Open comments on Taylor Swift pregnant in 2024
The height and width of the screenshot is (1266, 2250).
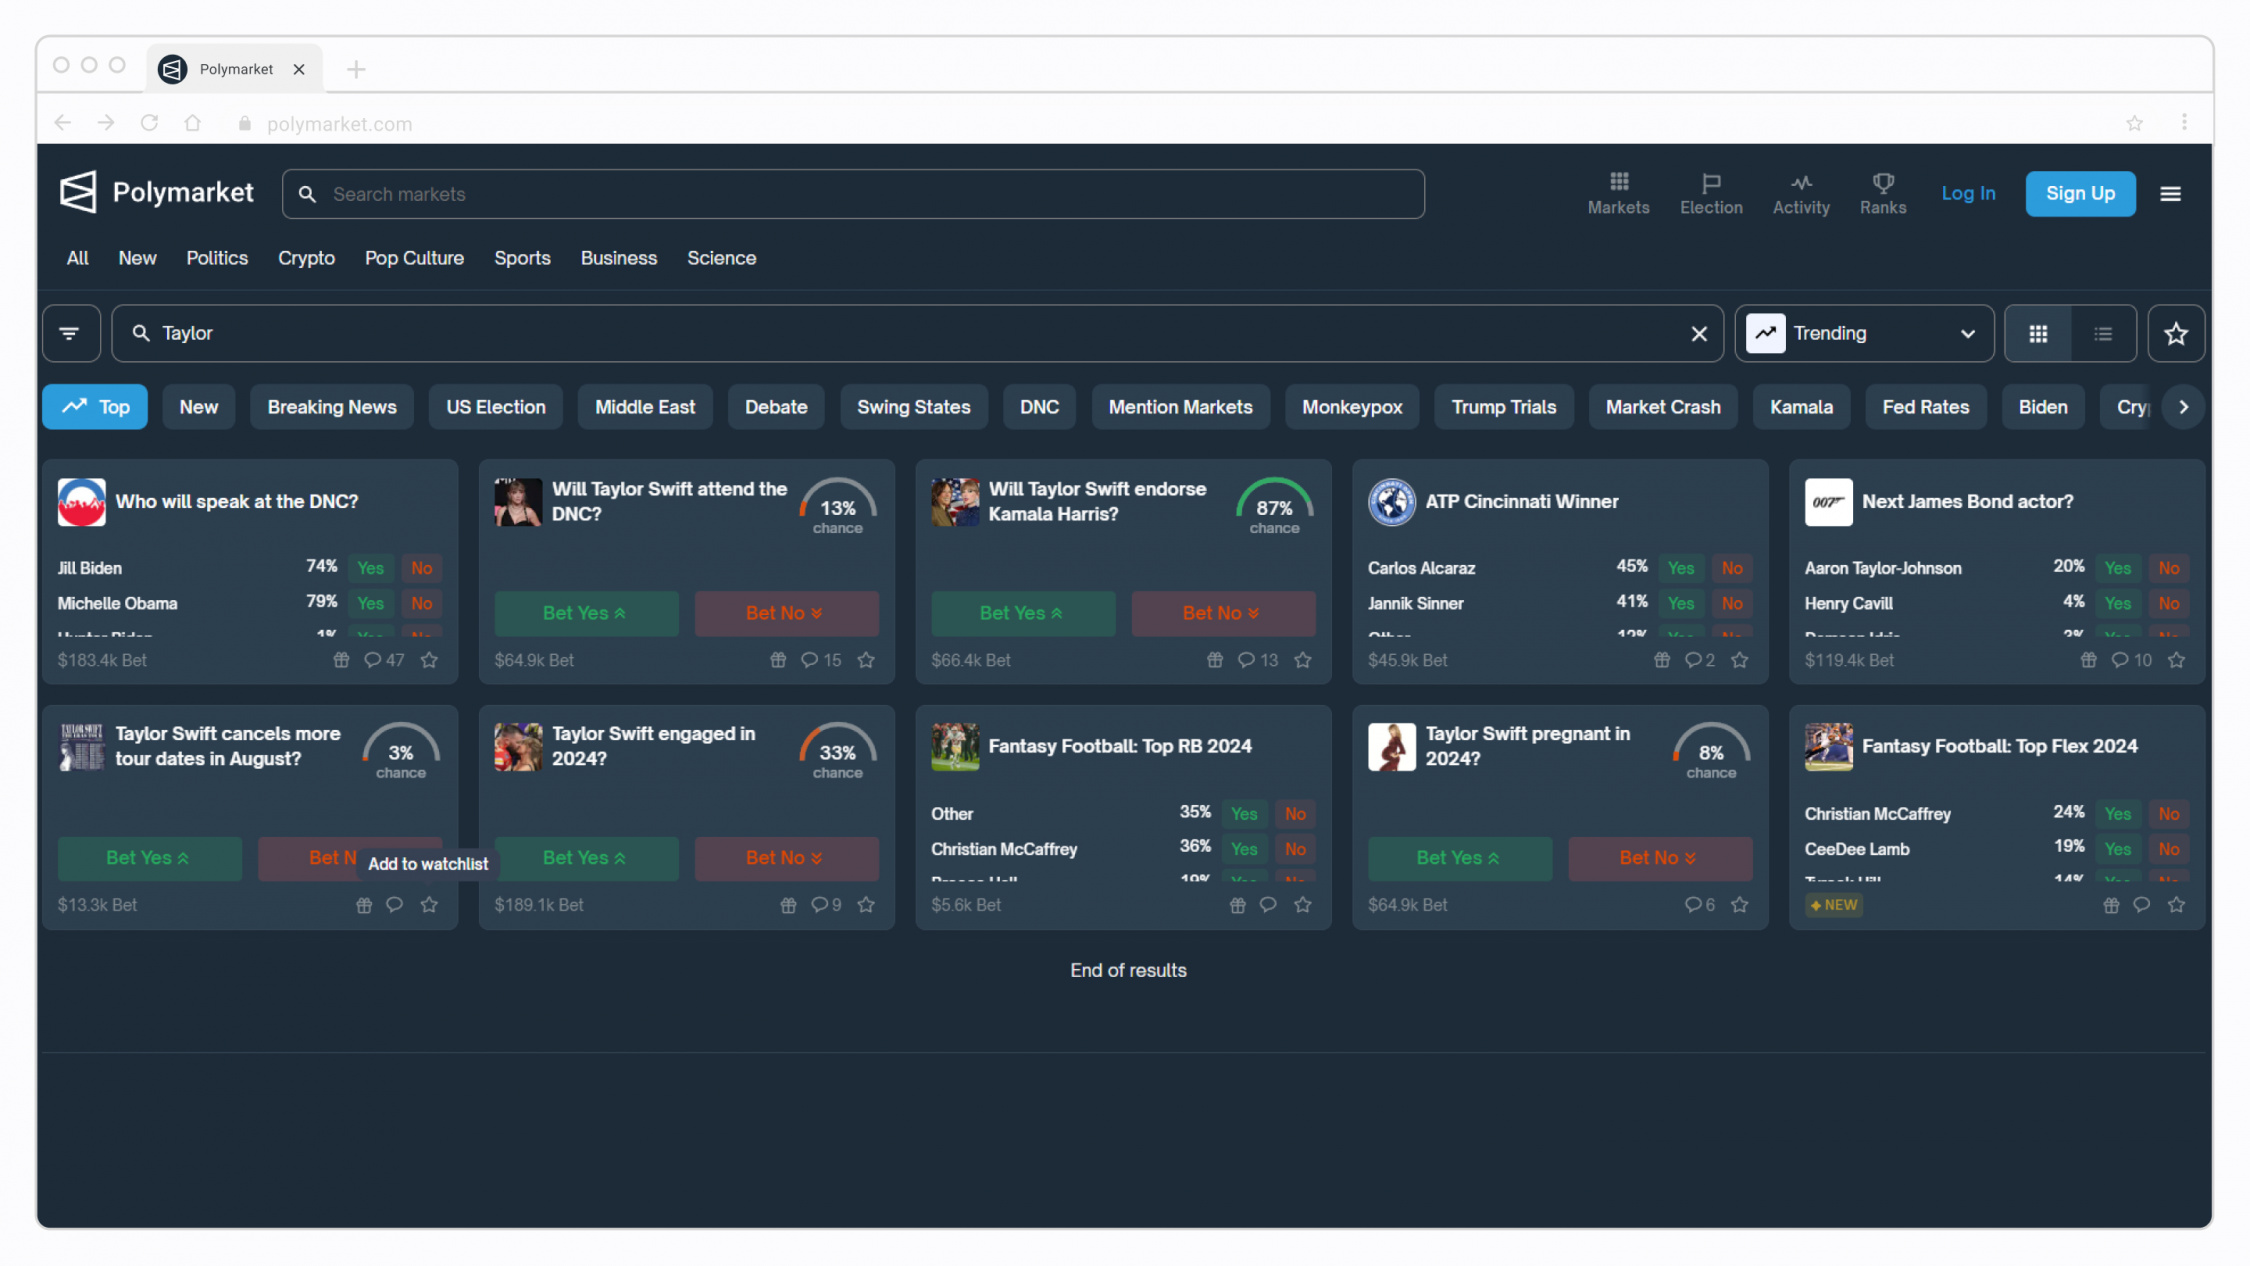point(1699,905)
